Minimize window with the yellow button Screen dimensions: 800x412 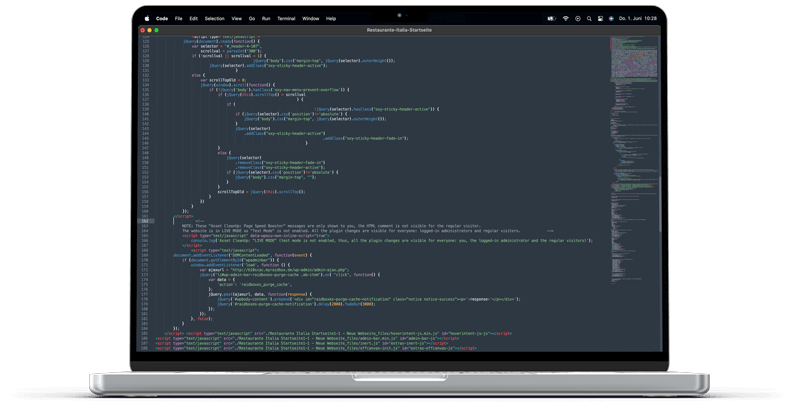coord(149,30)
